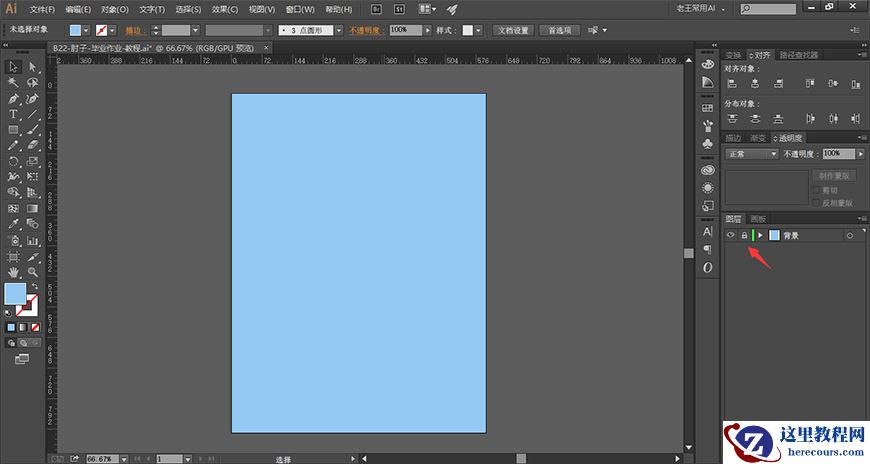Open the 3 点圆形 brush dropdown
Viewport: 870px width, 464px height.
click(339, 30)
